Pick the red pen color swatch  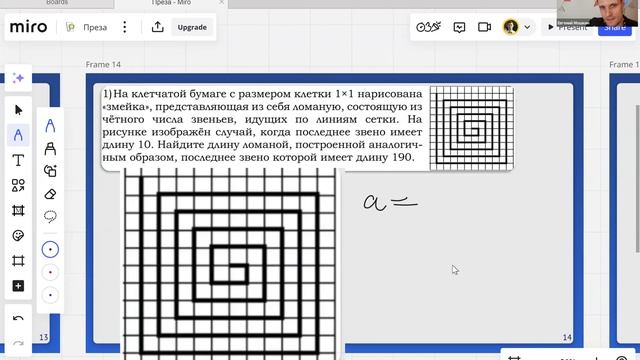50,272
